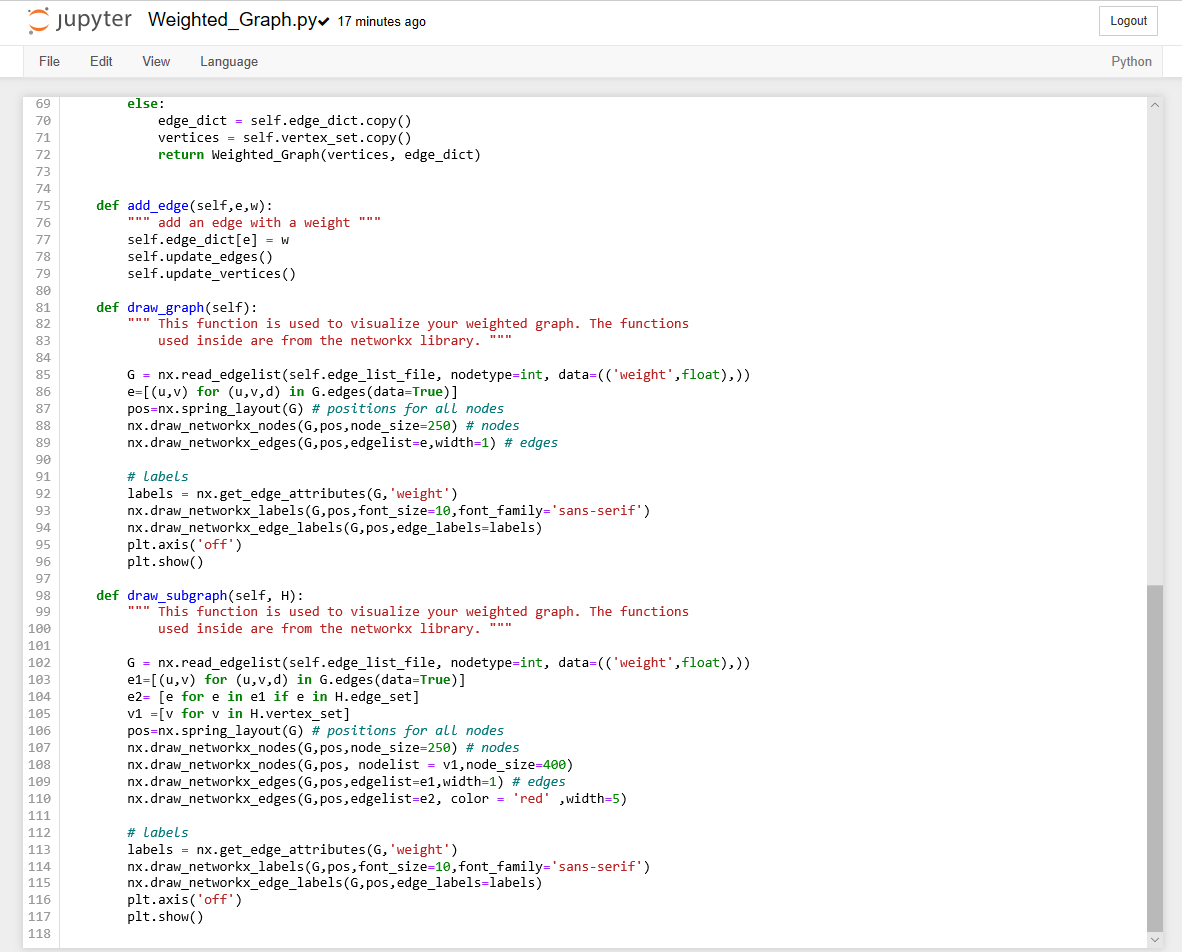The width and height of the screenshot is (1182, 952).
Task: Click the plt.show() on line 117
Action: 165,917
